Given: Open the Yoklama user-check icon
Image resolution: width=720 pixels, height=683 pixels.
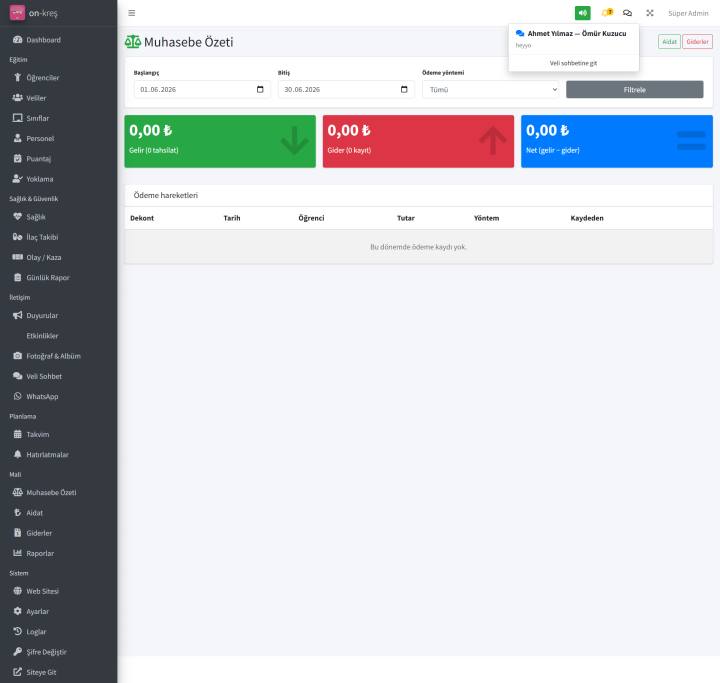Looking at the screenshot, I should tap(17, 179).
